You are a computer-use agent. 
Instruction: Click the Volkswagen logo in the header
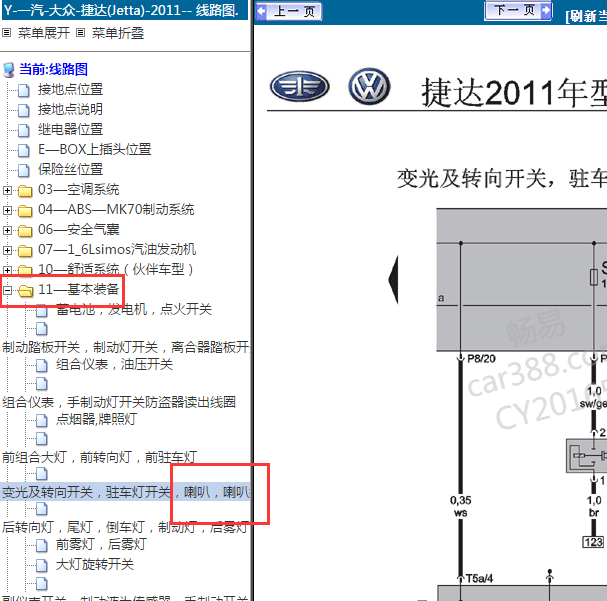point(369,86)
